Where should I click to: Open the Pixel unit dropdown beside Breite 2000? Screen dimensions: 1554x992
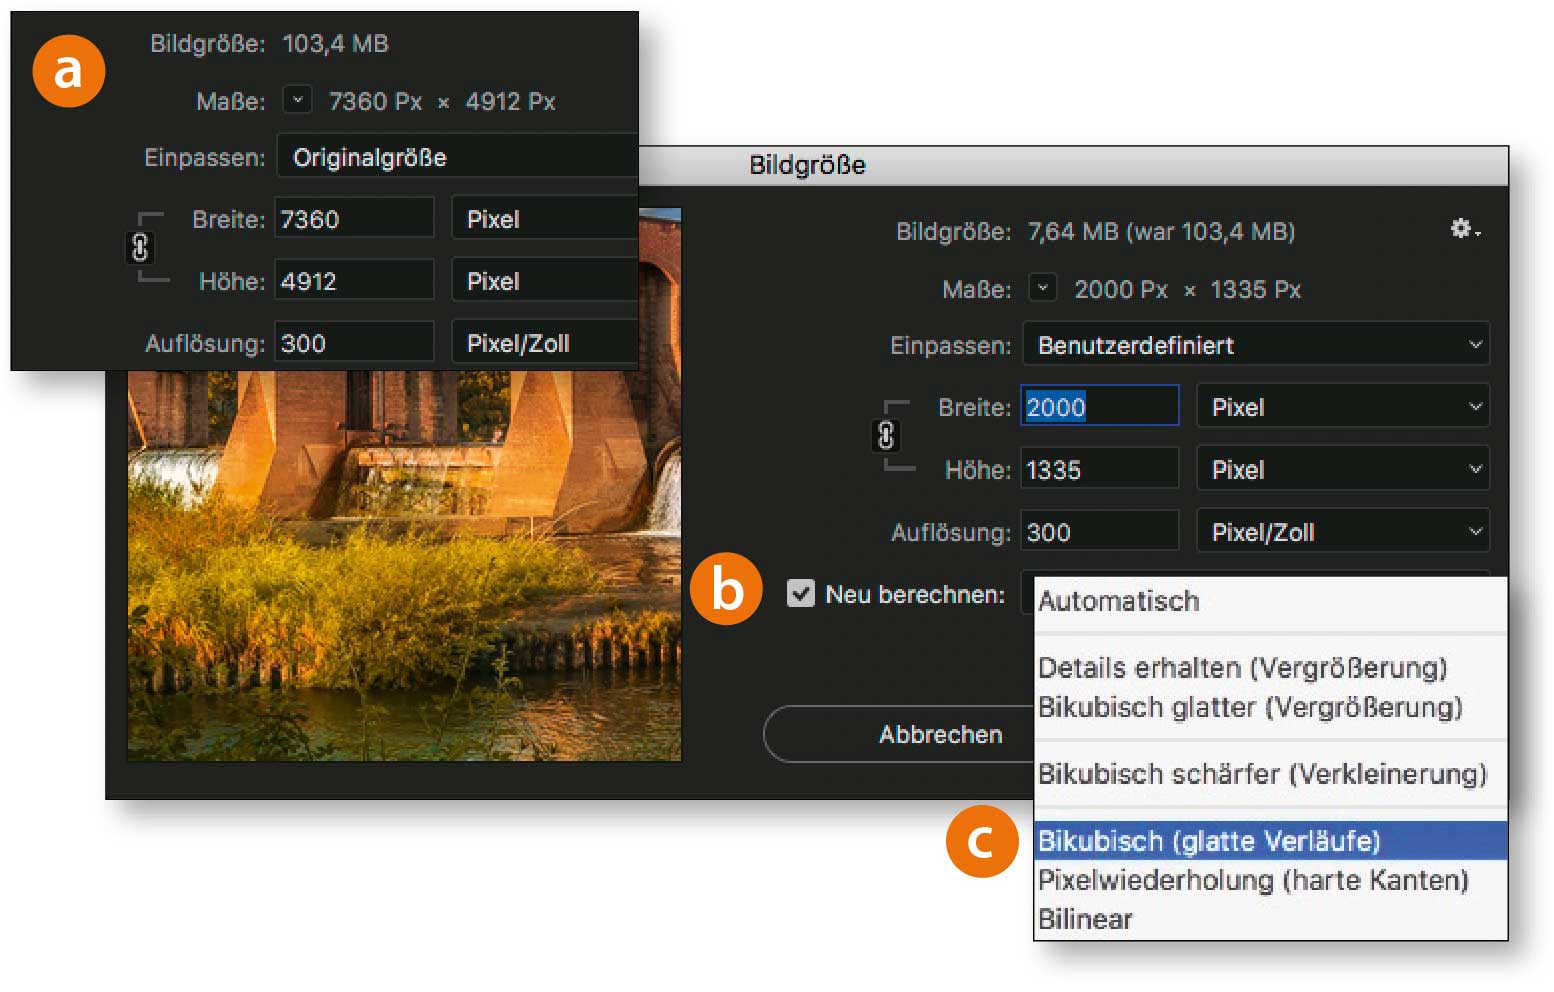coord(1343,407)
